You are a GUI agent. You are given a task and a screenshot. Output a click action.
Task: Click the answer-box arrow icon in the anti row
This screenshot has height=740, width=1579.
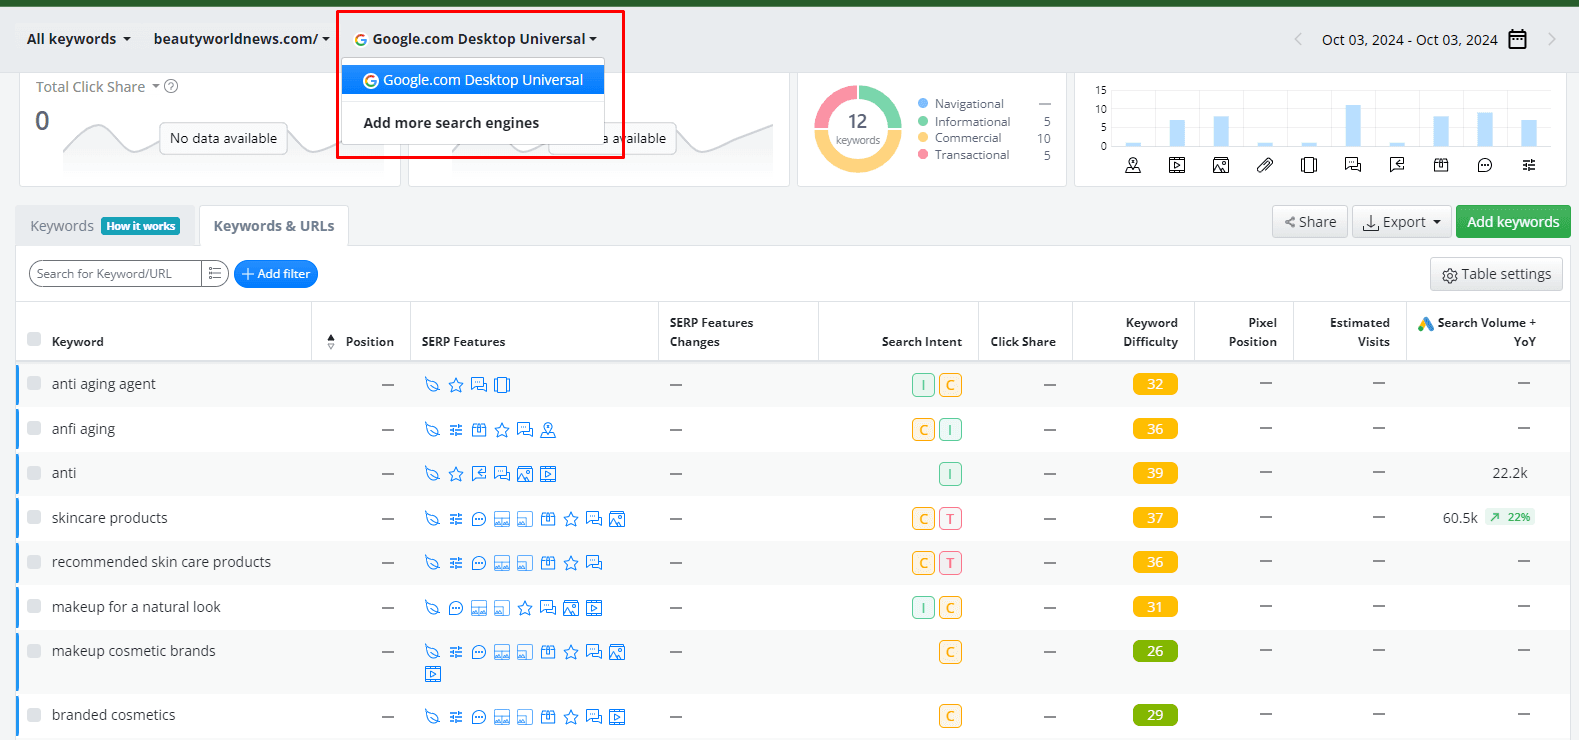coord(479,474)
